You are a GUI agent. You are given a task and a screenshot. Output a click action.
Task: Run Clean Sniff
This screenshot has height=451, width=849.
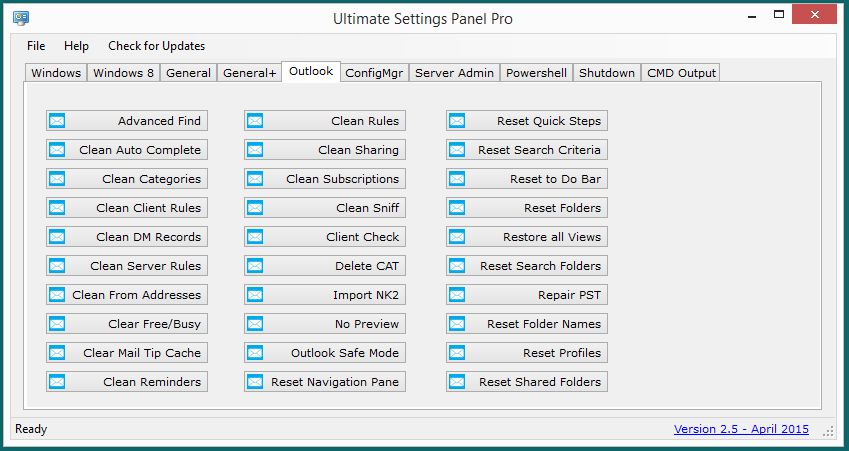click(x=325, y=208)
